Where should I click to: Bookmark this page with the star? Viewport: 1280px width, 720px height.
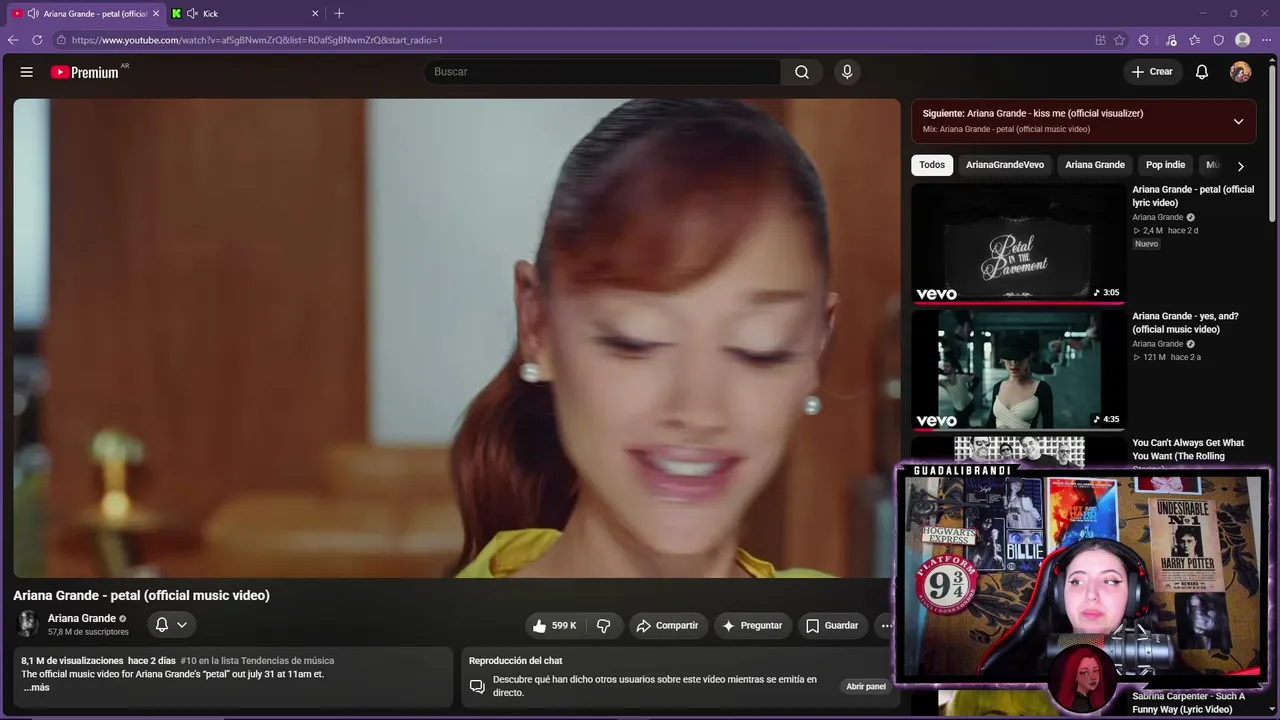click(1119, 40)
